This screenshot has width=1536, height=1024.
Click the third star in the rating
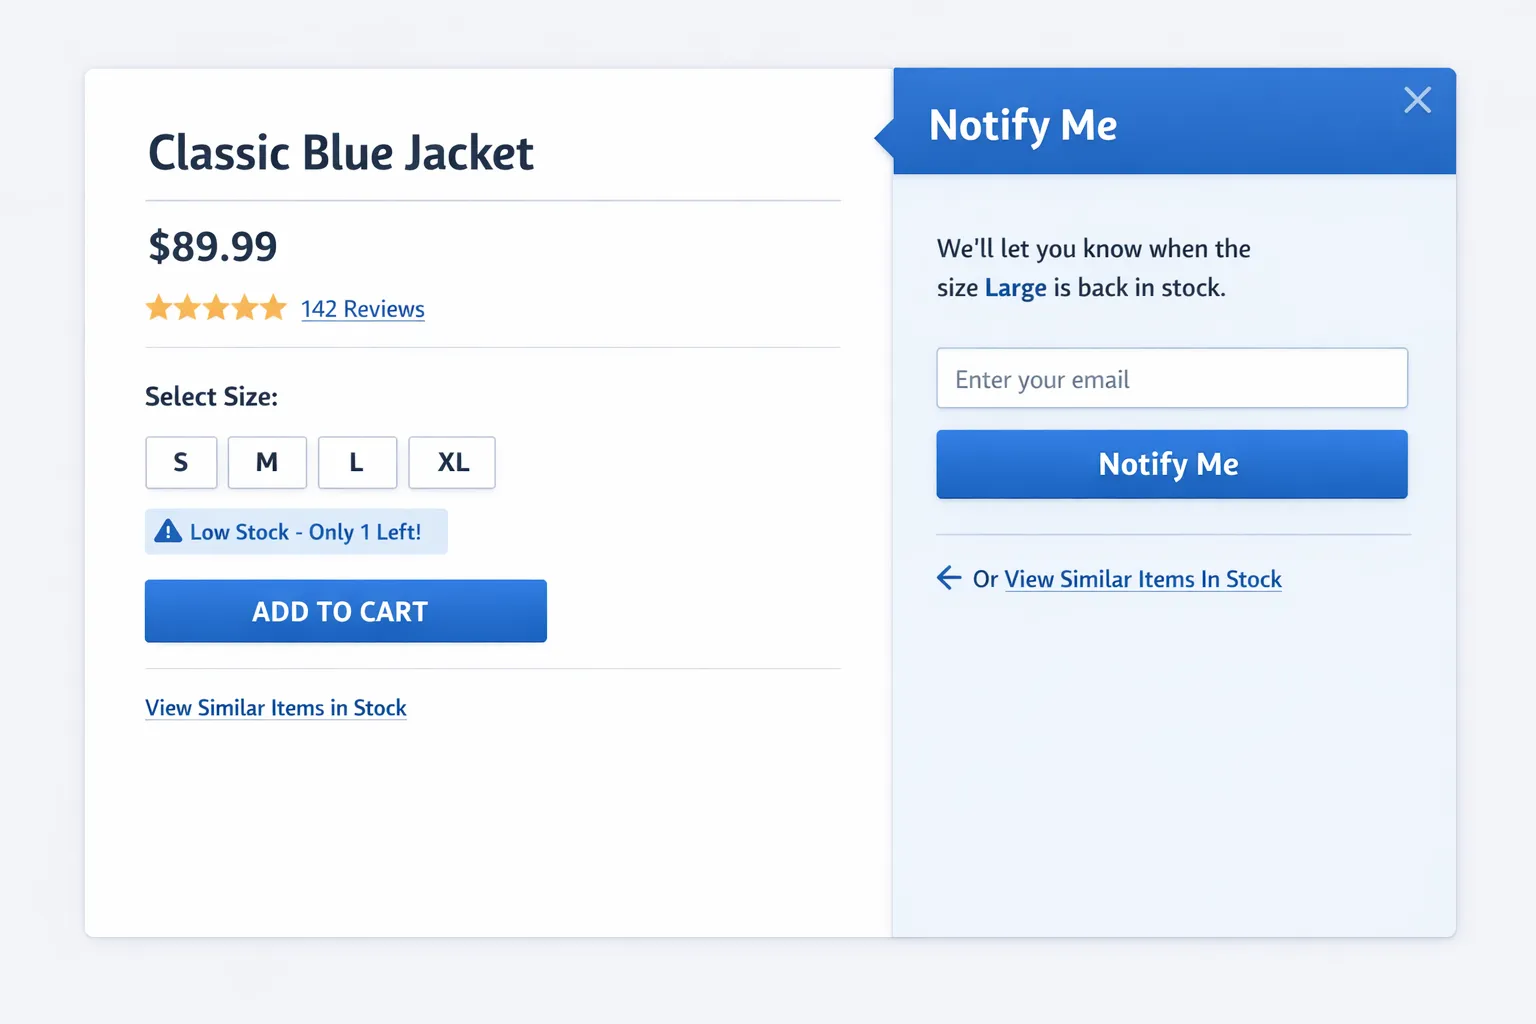[x=216, y=308]
